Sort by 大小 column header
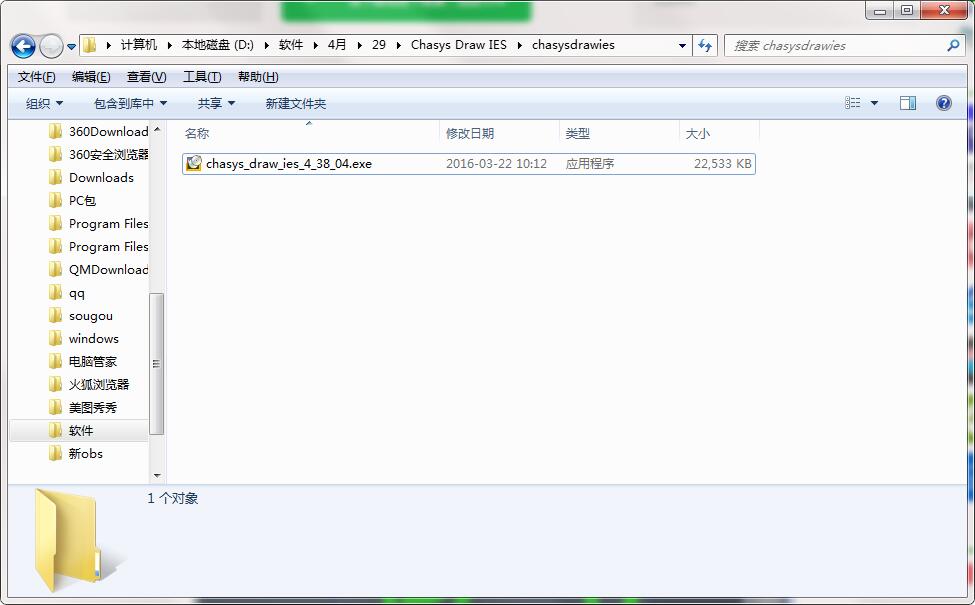Viewport: 975px width, 605px height. [x=698, y=133]
